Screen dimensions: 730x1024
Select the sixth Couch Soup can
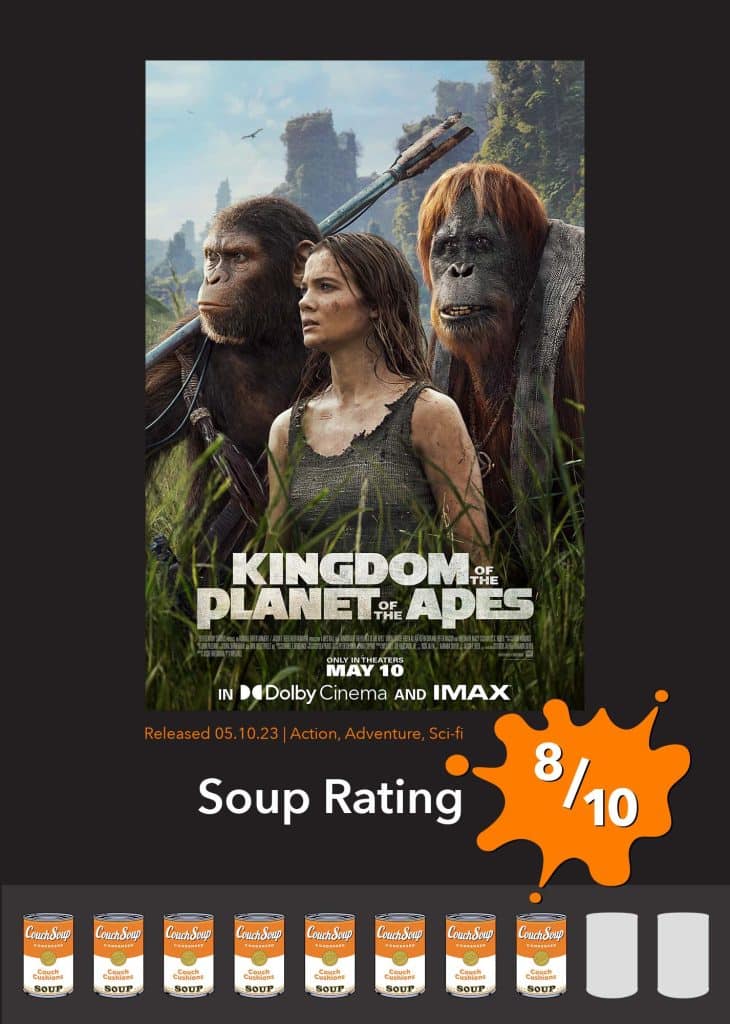tap(400, 954)
